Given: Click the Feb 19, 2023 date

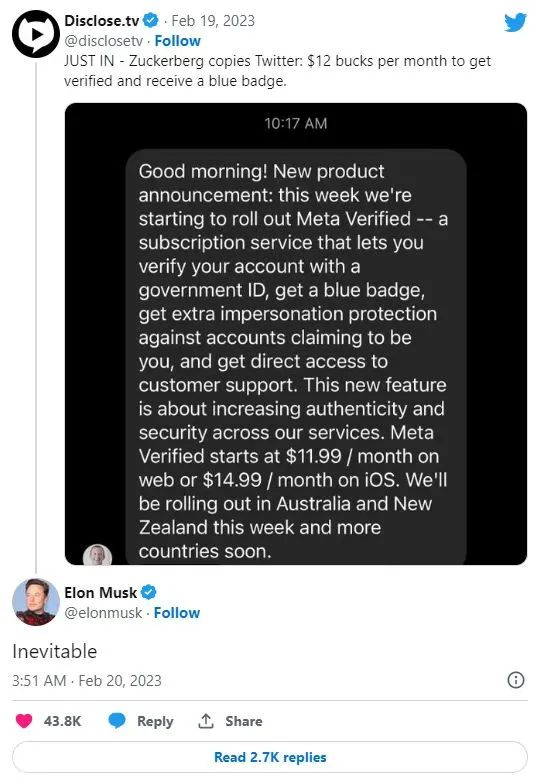Looking at the screenshot, I should [213, 20].
